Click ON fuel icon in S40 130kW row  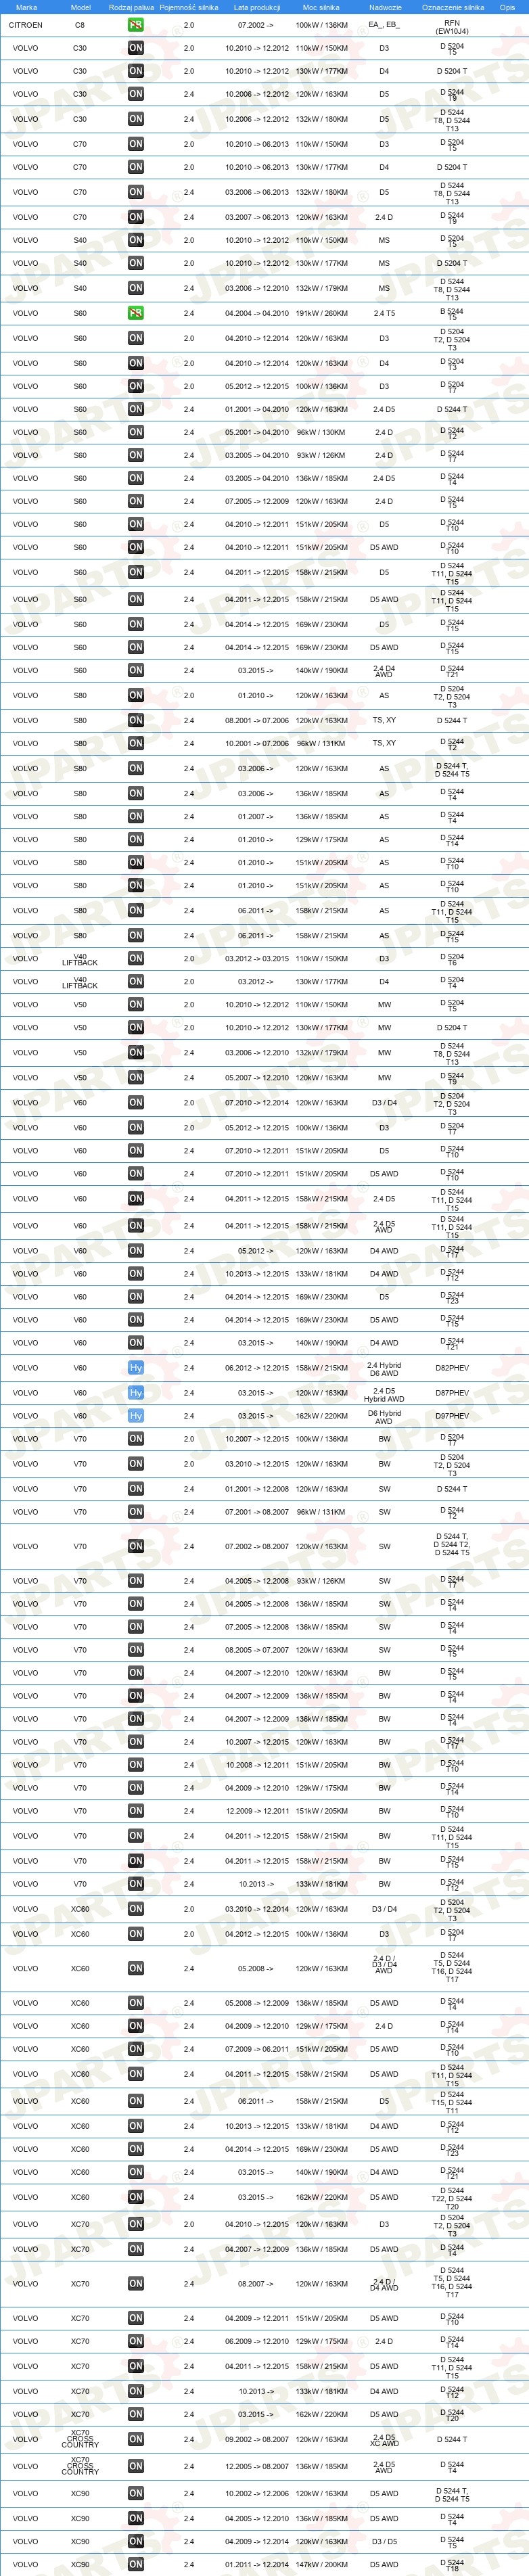click(135, 263)
